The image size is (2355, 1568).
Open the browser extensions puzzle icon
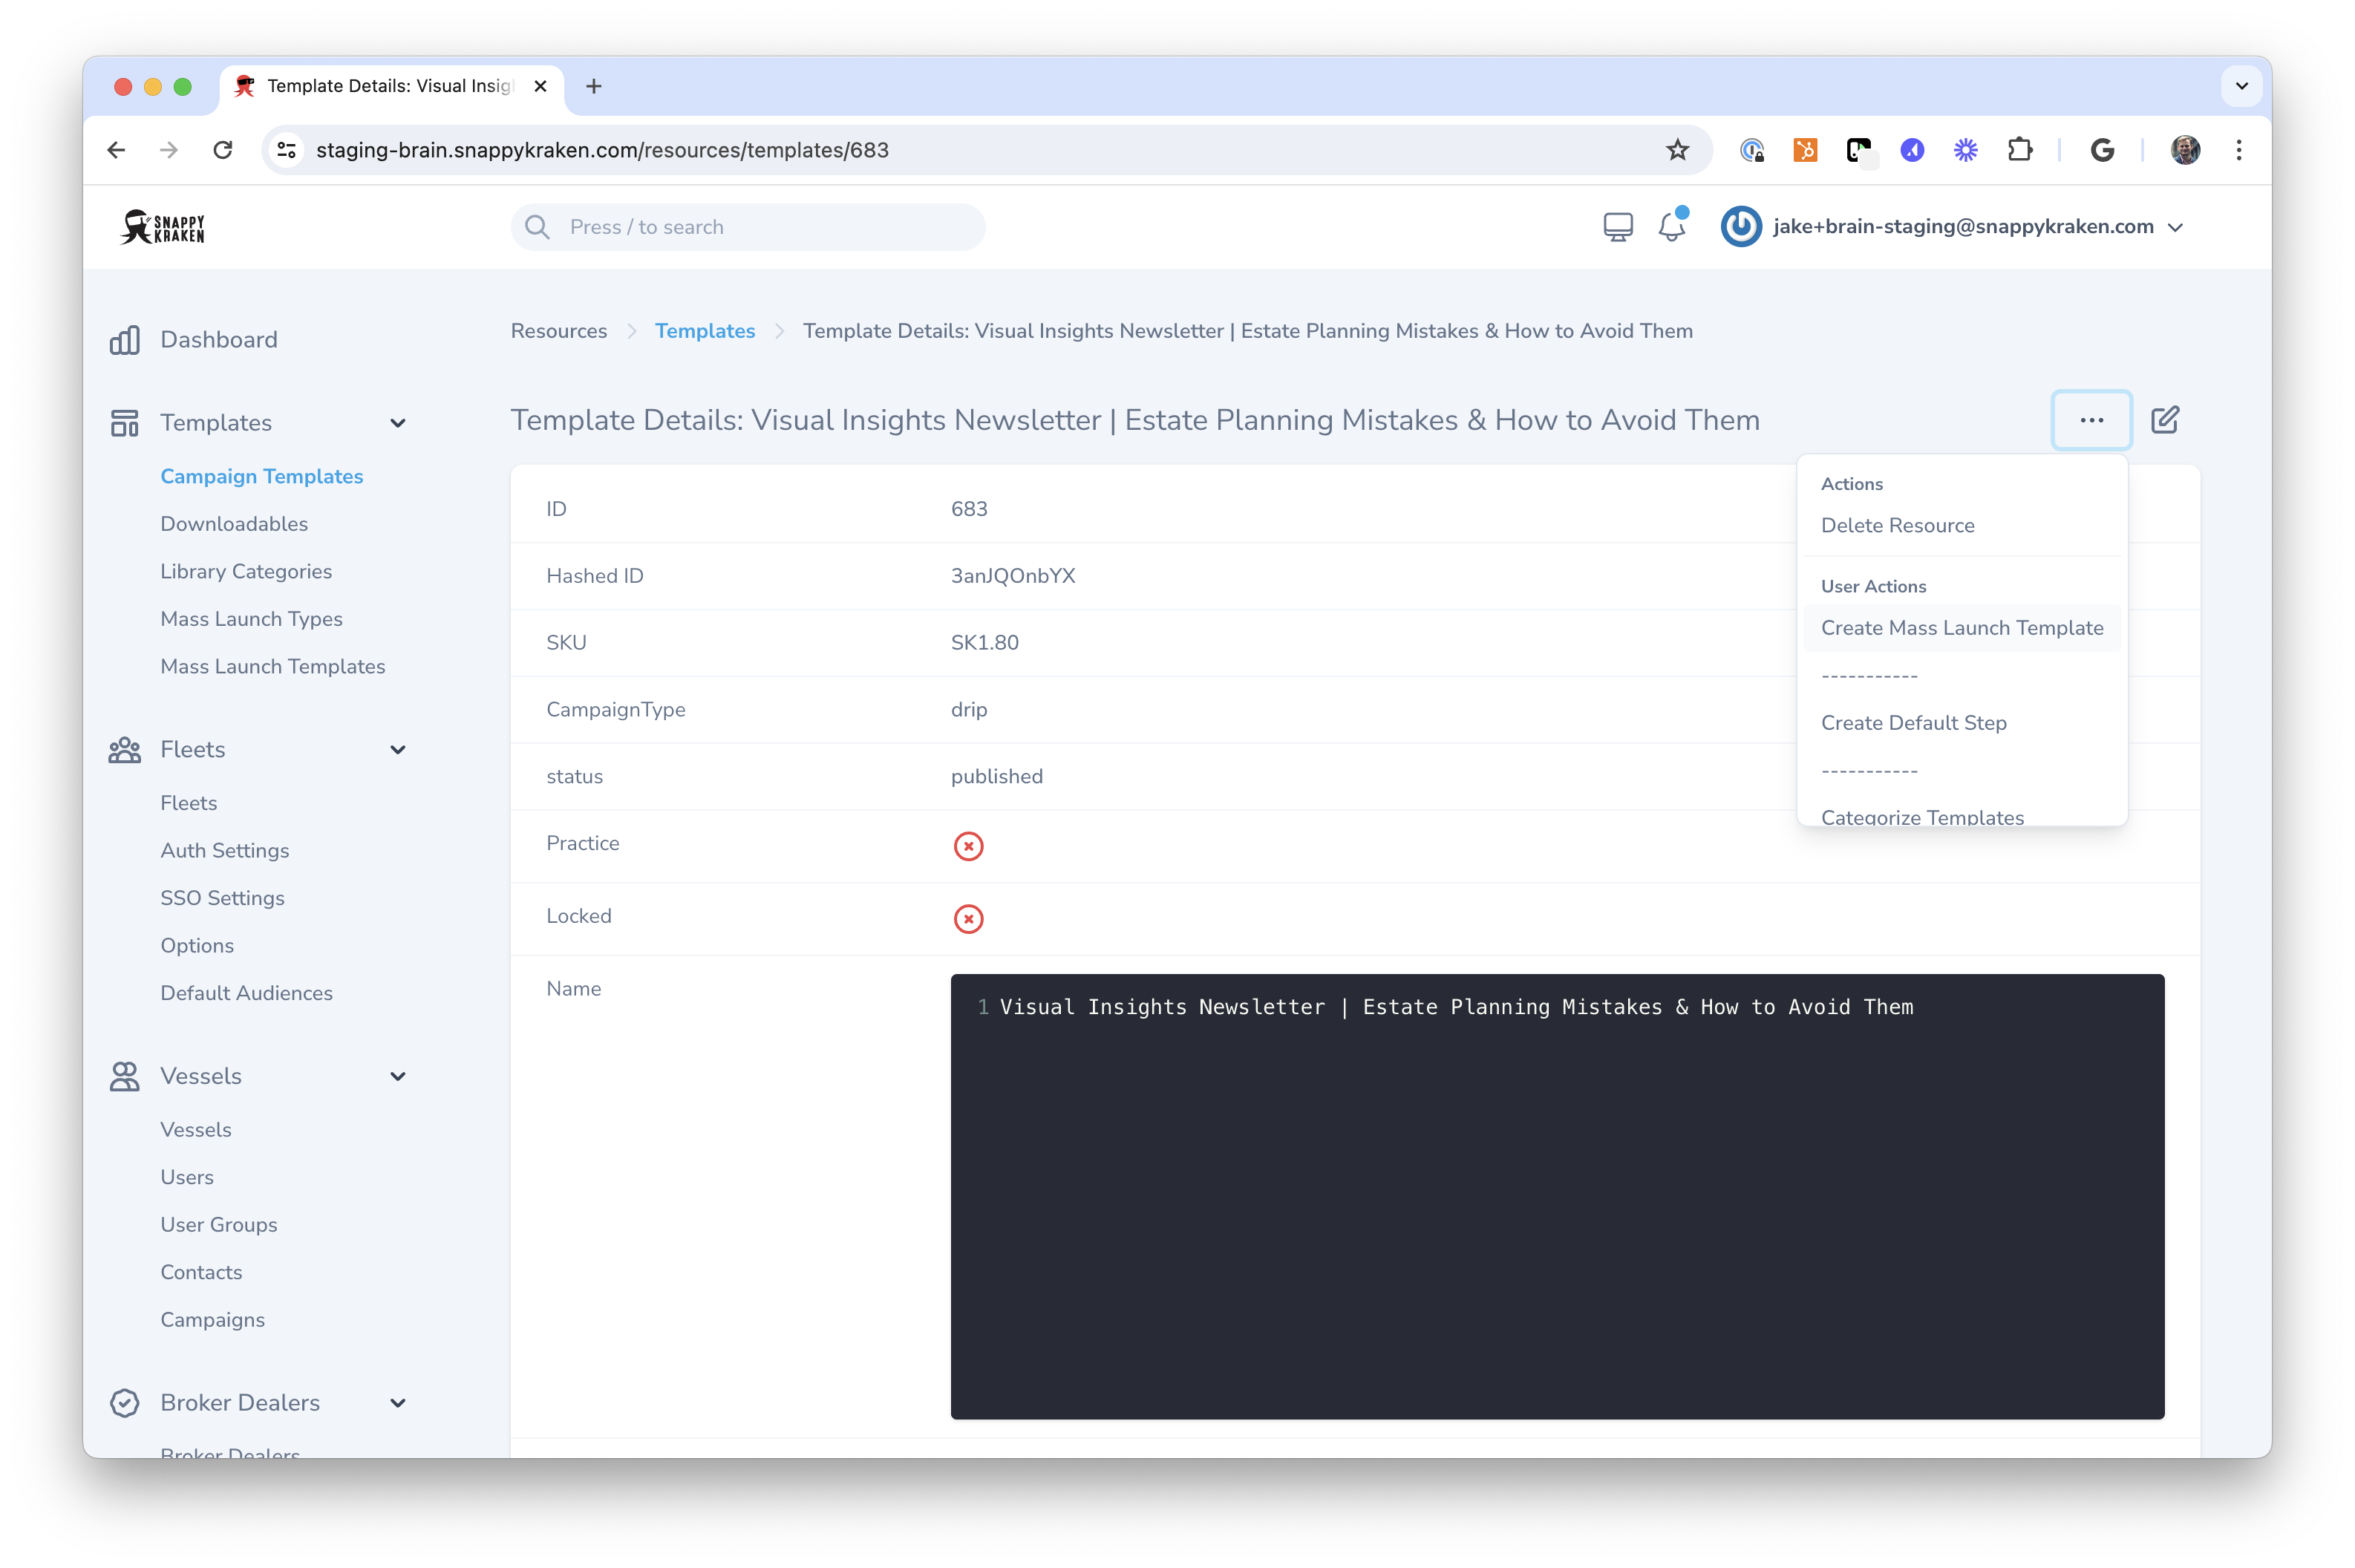click(2019, 150)
